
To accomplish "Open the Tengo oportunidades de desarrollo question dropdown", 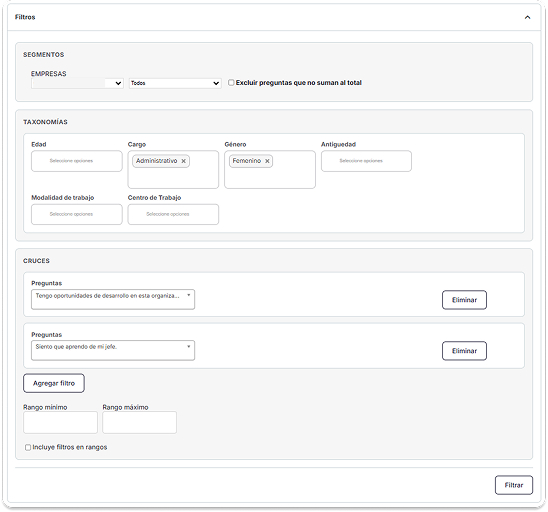I will 113,300.
